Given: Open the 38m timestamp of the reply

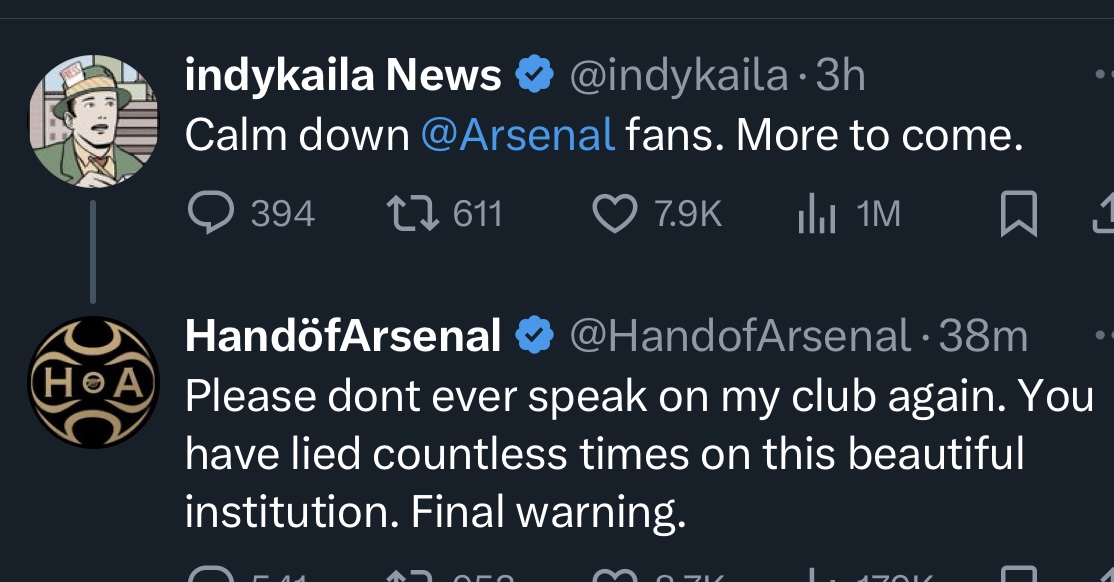Looking at the screenshot, I should click(x=983, y=336).
